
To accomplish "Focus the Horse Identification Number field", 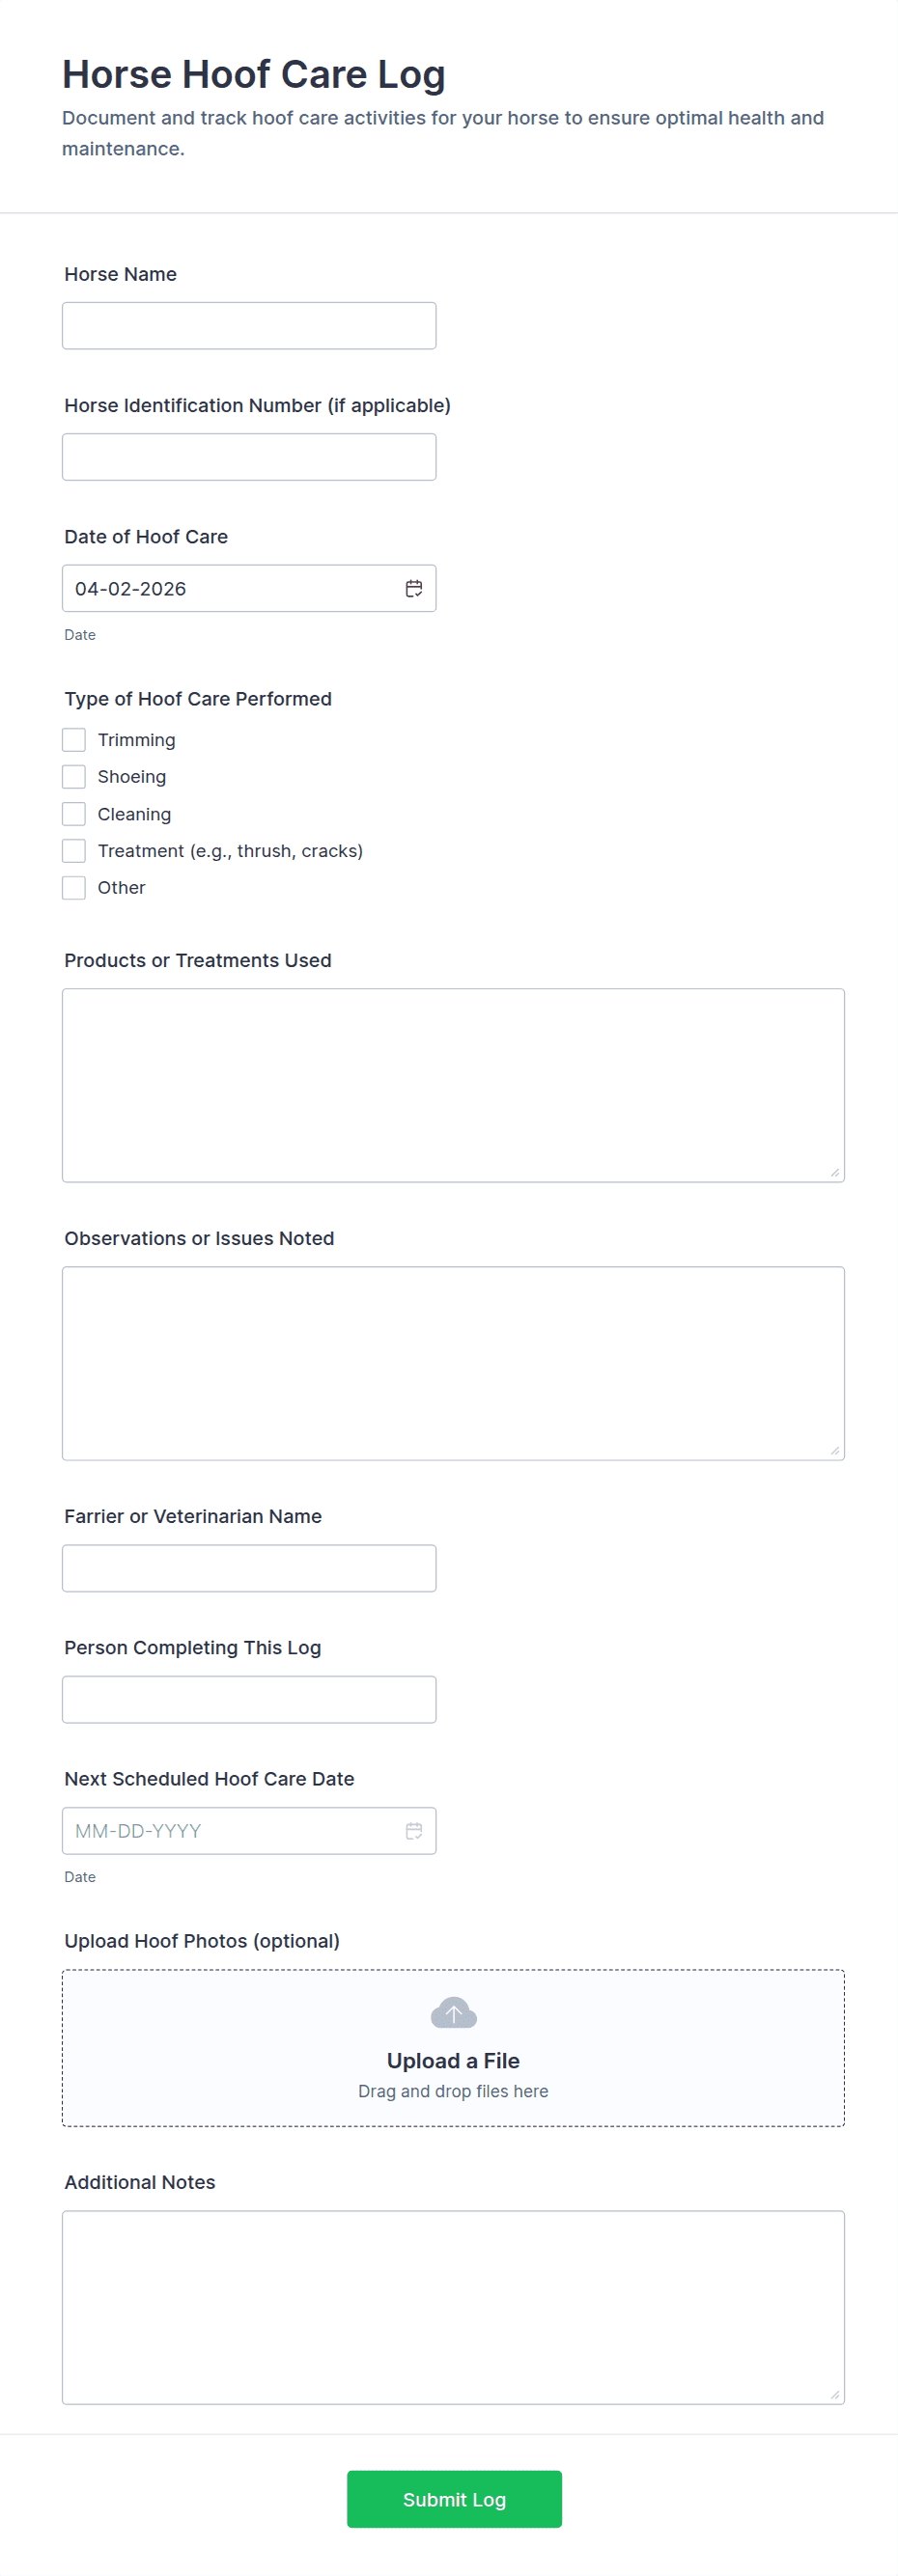I will [249, 457].
